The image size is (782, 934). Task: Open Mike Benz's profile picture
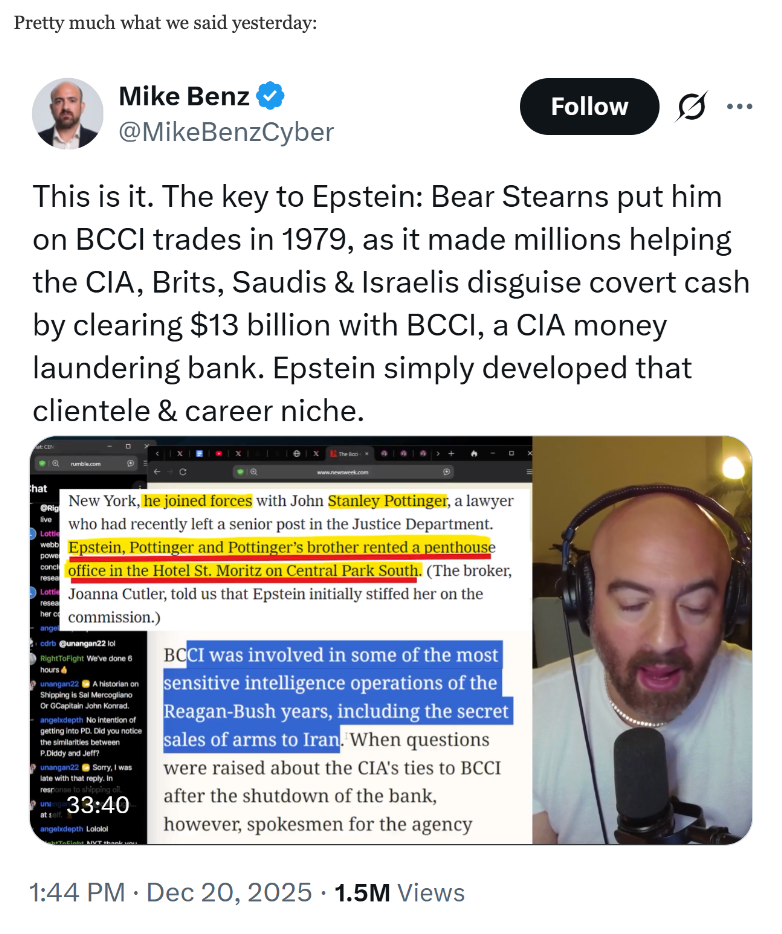point(67,113)
